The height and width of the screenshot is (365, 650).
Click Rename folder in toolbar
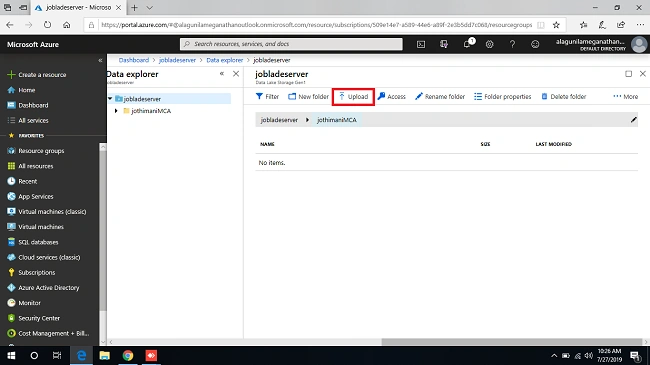(440, 97)
